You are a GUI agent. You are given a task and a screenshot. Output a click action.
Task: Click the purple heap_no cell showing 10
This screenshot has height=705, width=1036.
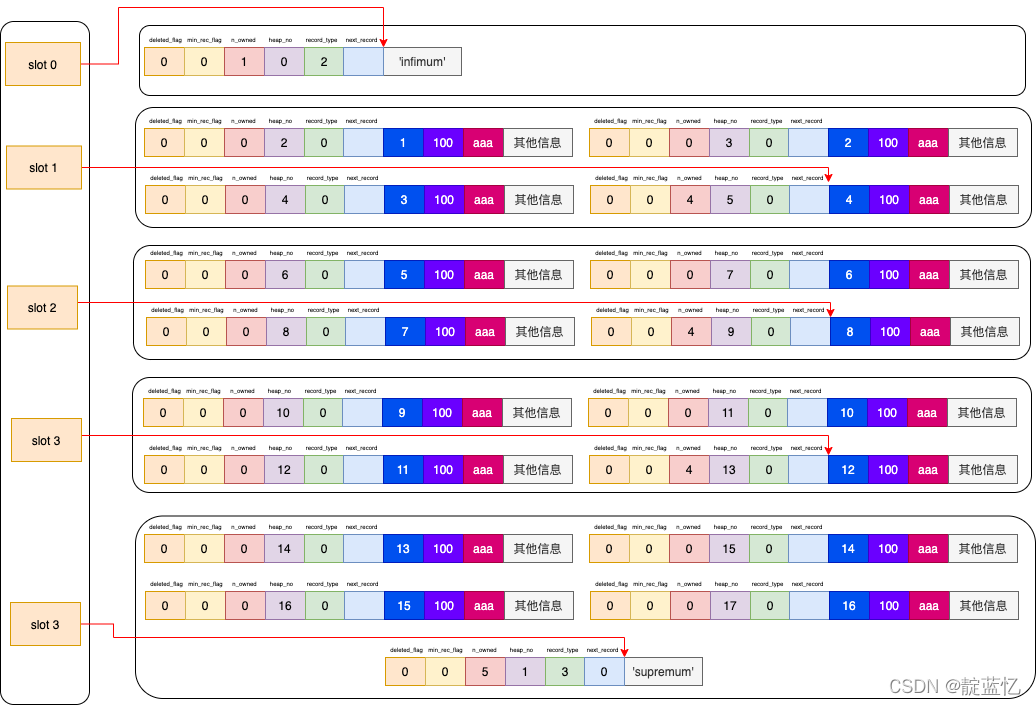click(283, 413)
